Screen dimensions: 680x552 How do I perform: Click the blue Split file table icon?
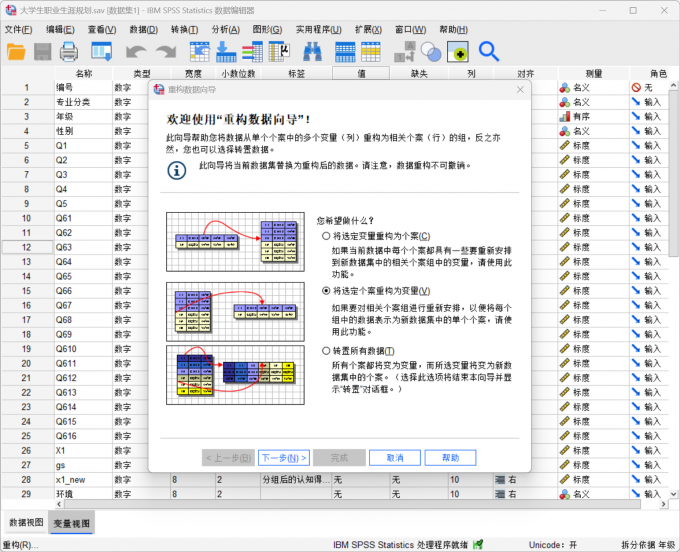click(345, 52)
